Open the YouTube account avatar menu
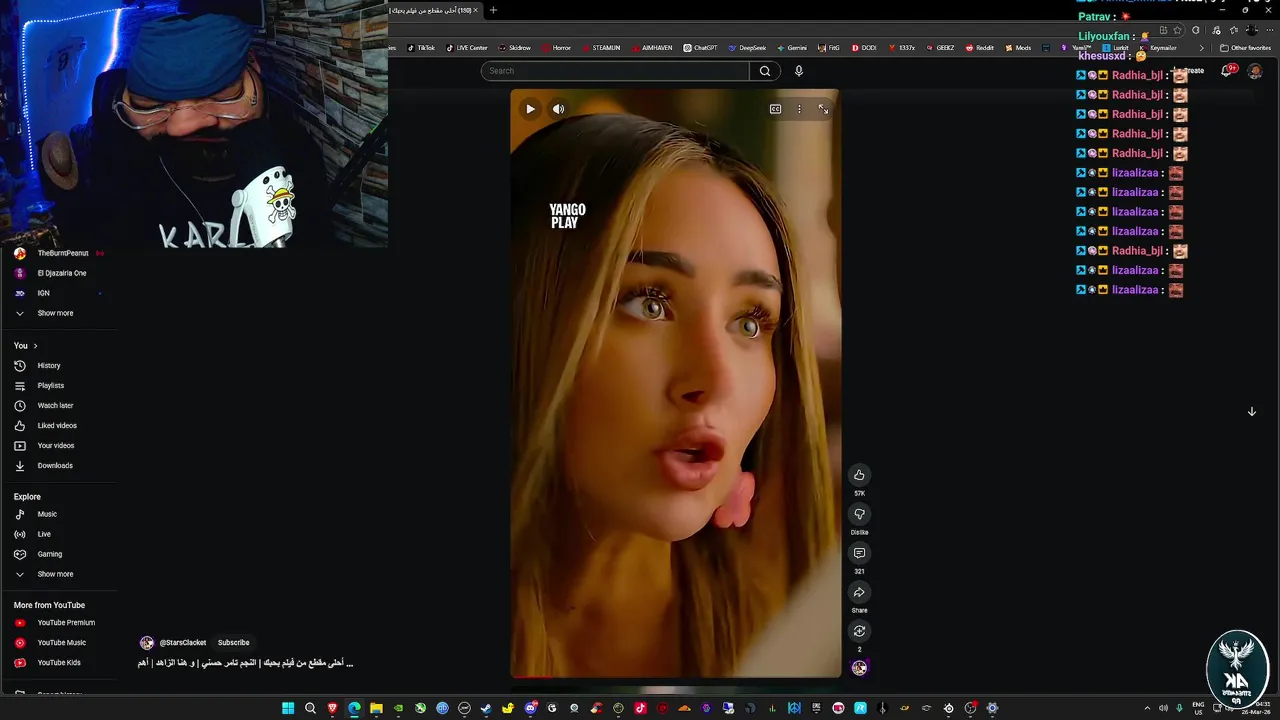 point(1254,71)
